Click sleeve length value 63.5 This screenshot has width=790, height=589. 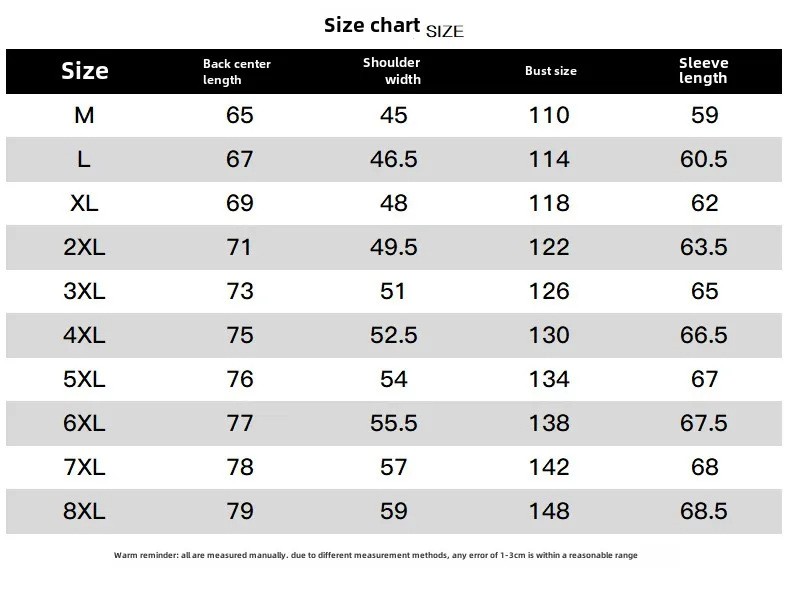pos(704,247)
